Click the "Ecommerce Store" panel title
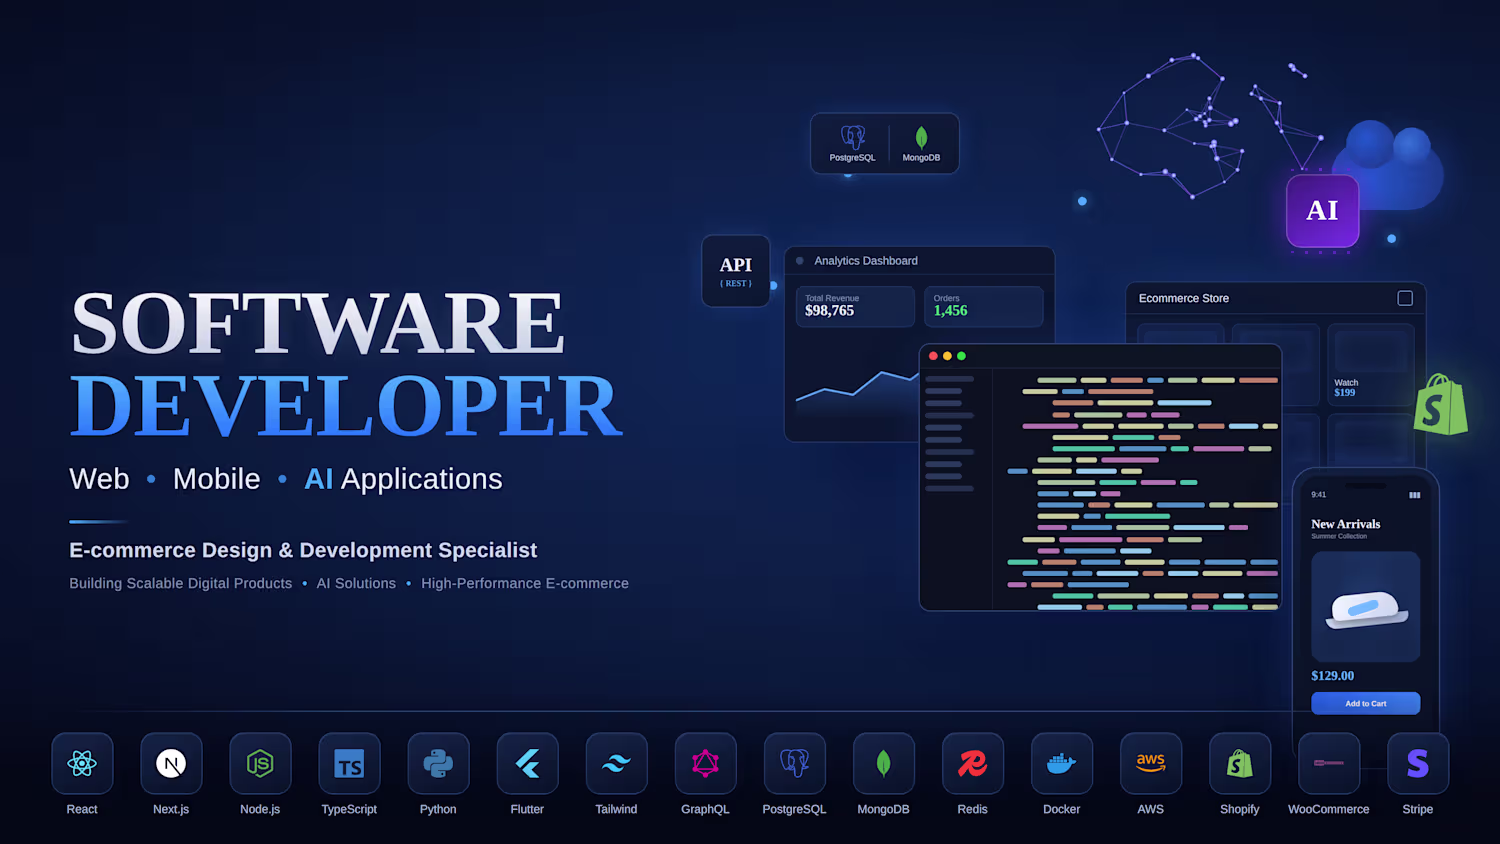Image resolution: width=1500 pixels, height=844 pixels. (1184, 298)
